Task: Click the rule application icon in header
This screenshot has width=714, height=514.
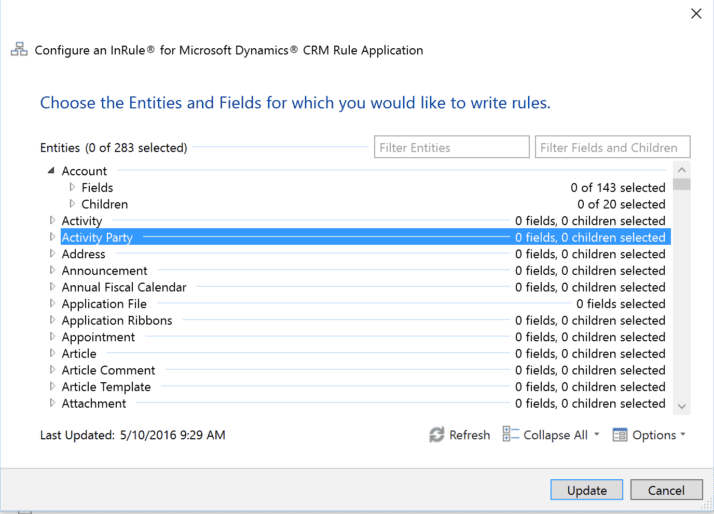Action: [19, 50]
